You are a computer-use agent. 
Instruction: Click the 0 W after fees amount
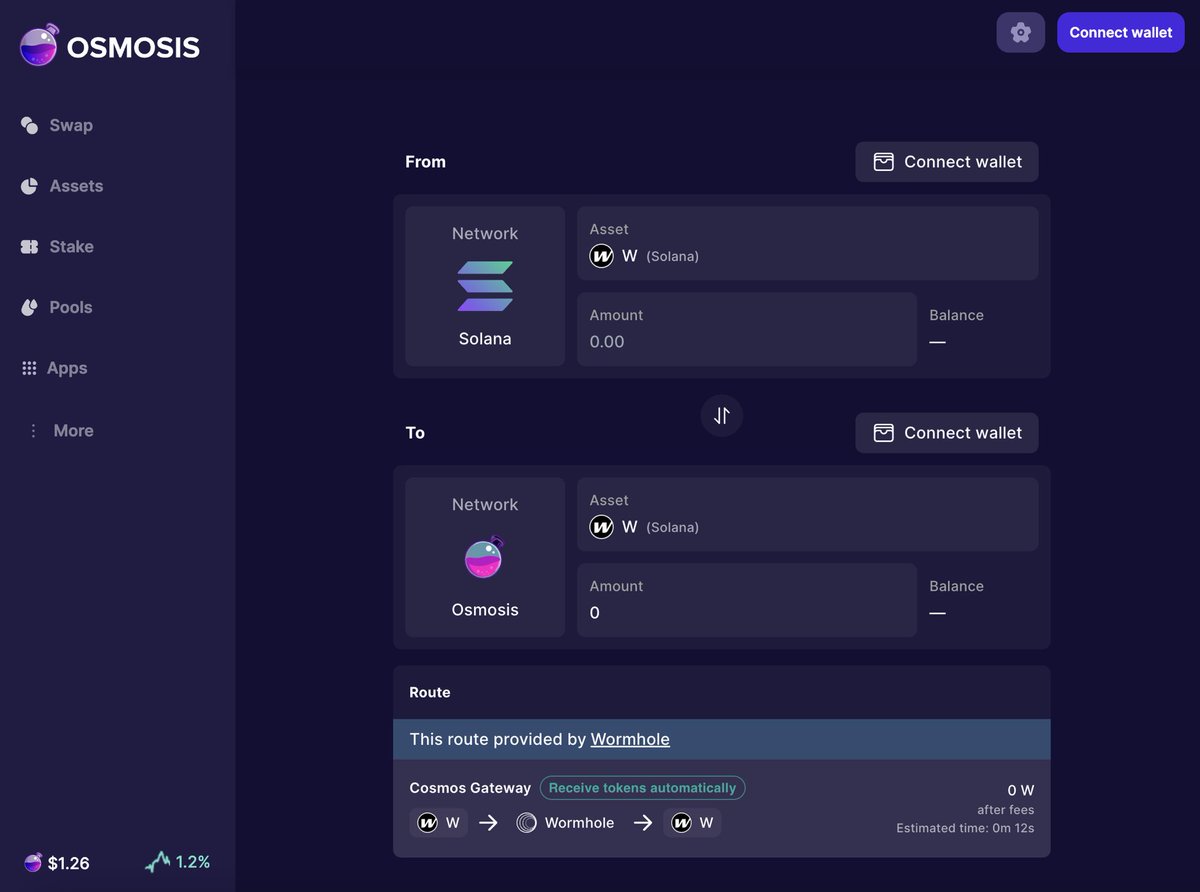point(1021,790)
